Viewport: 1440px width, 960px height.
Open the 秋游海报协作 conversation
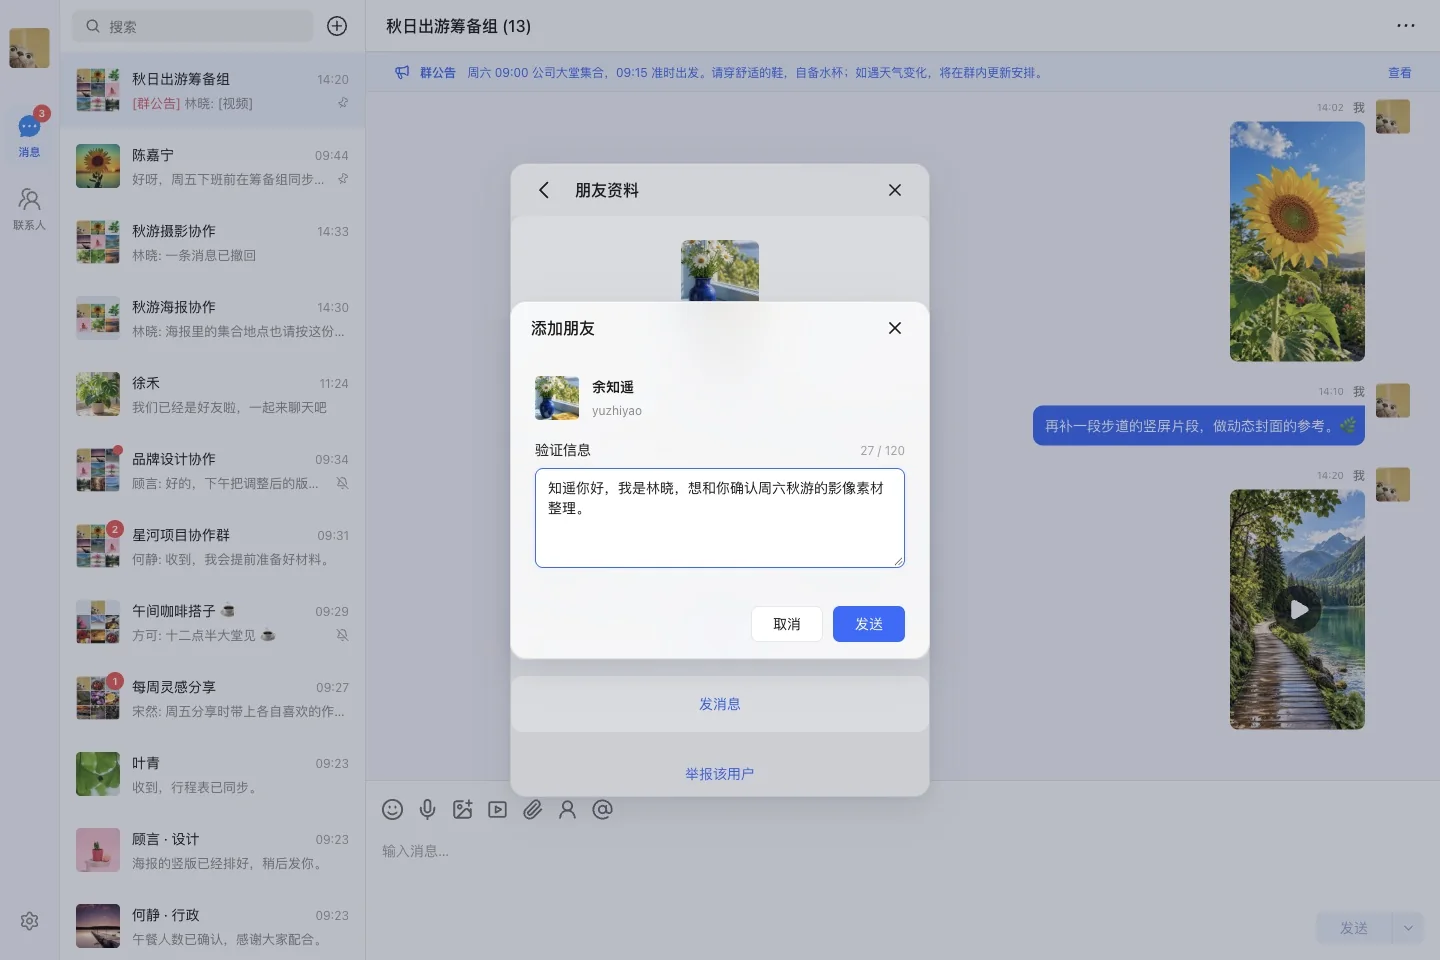click(x=212, y=318)
